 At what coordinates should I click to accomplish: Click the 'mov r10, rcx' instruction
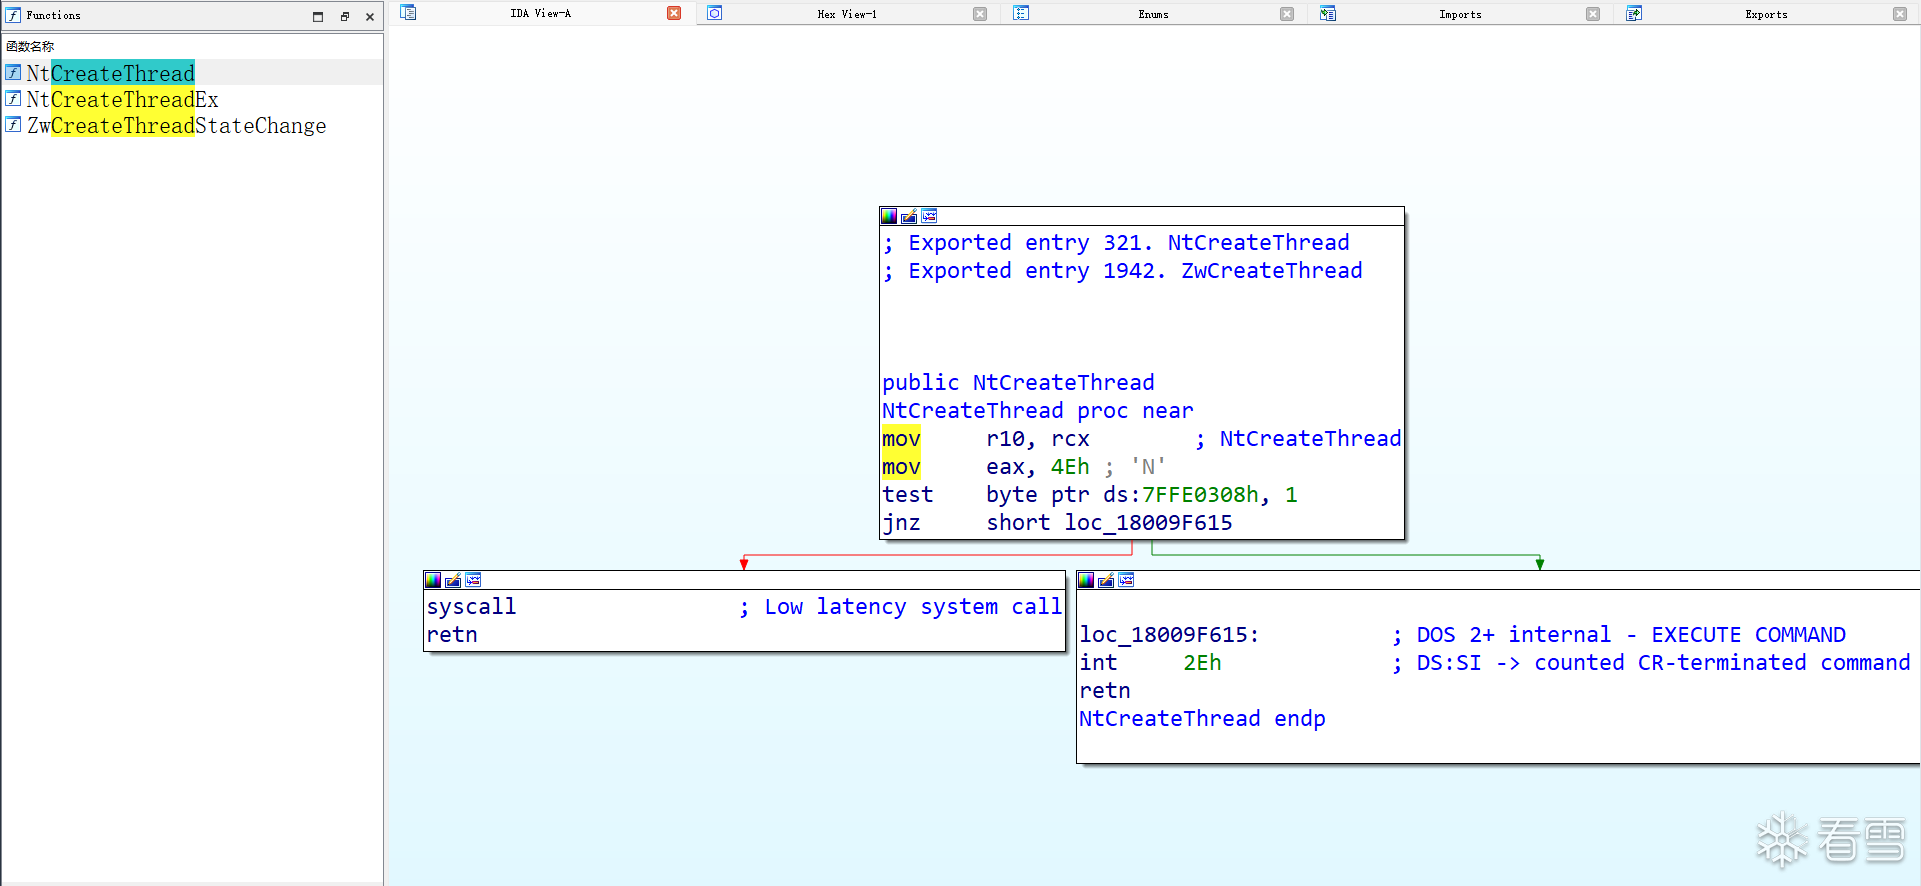click(x=986, y=439)
